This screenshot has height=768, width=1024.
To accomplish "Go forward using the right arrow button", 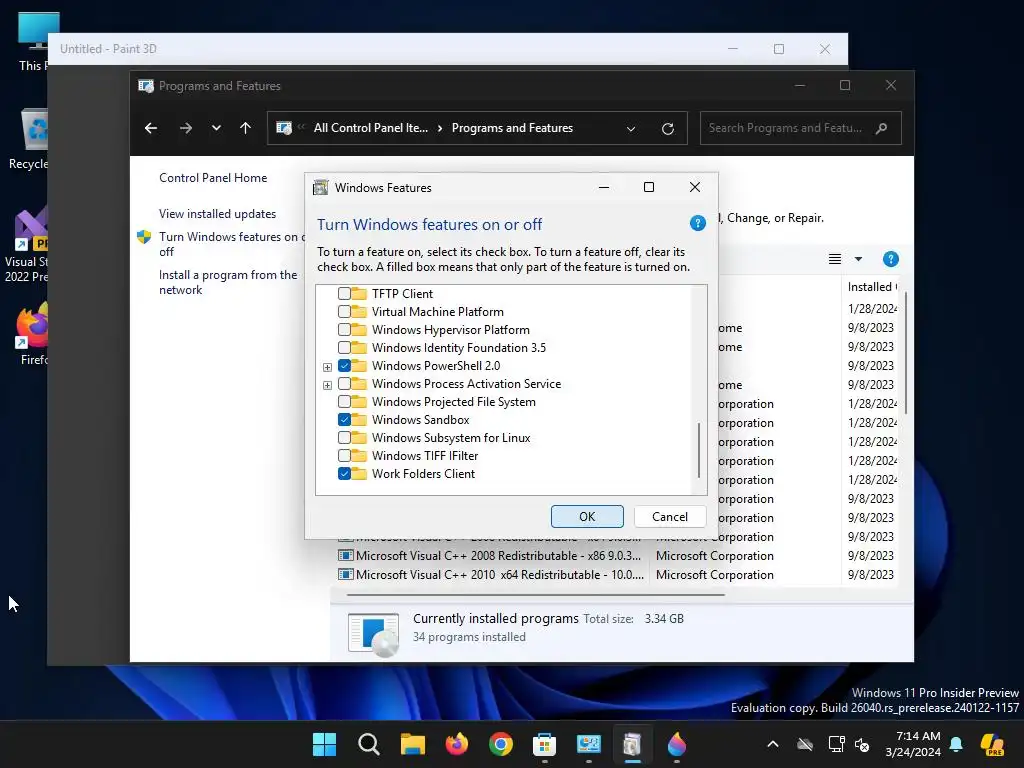I will [186, 128].
